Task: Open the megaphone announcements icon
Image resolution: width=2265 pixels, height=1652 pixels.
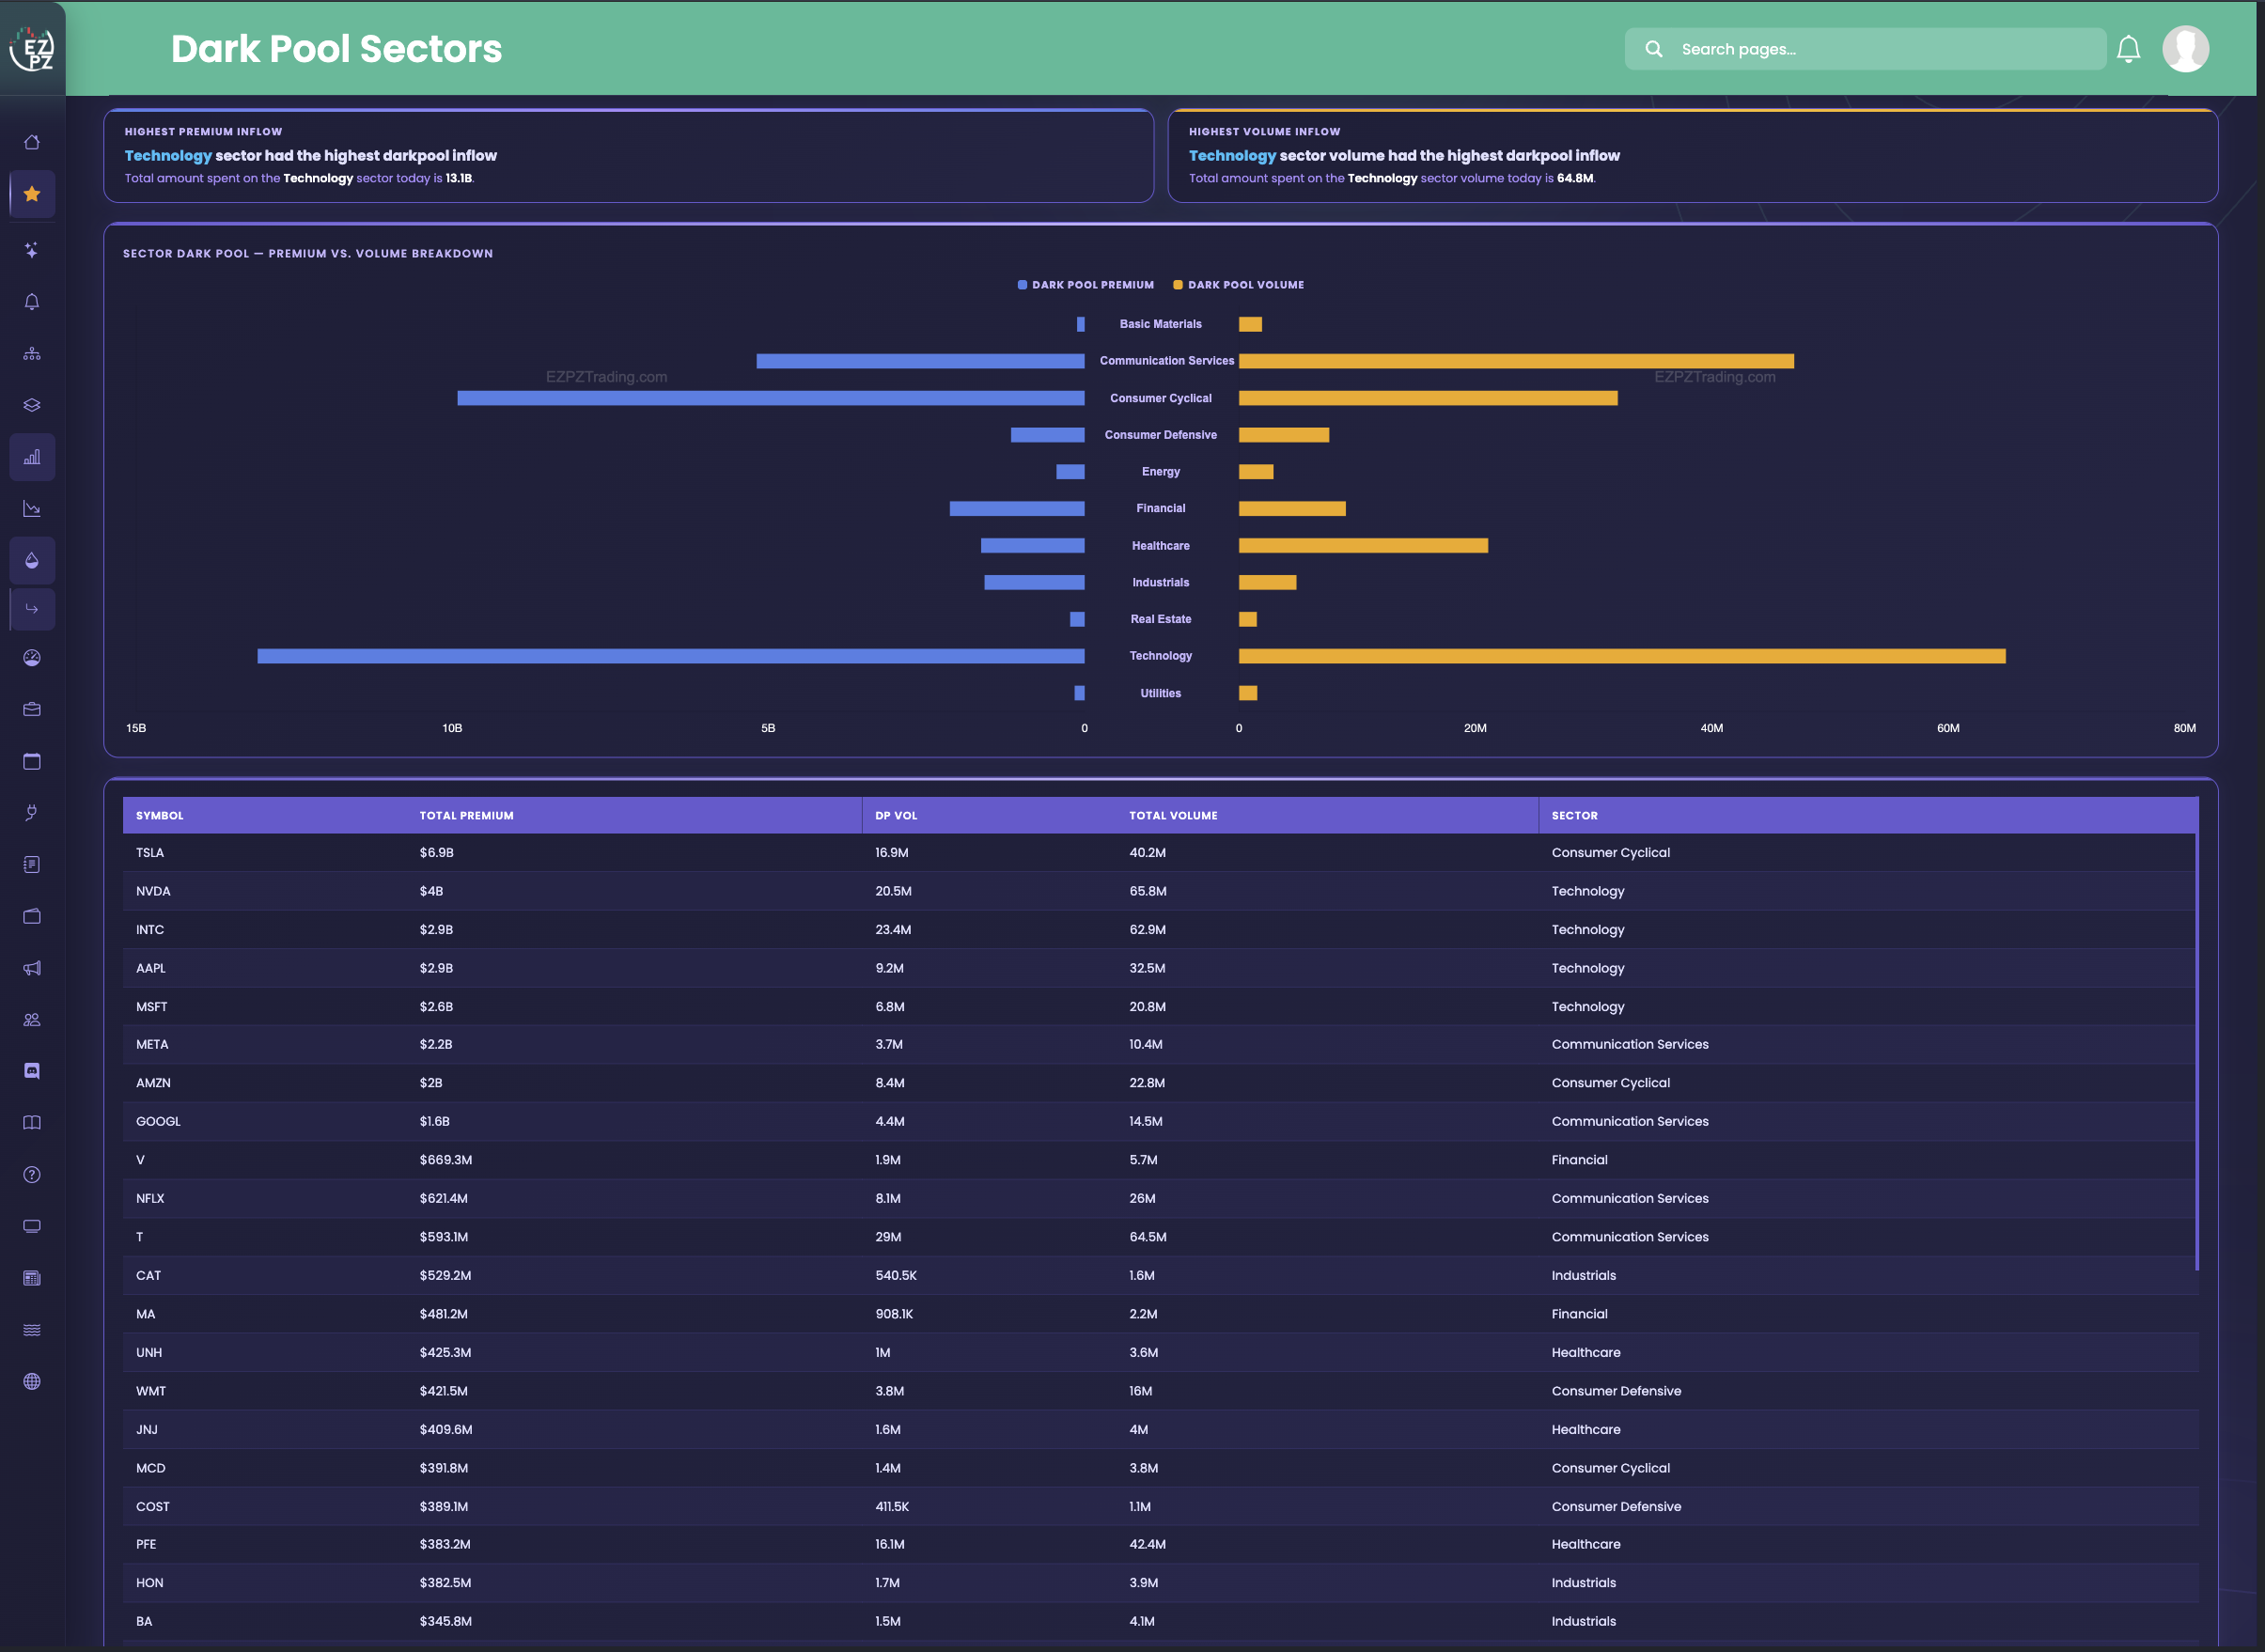Action: click(32, 968)
